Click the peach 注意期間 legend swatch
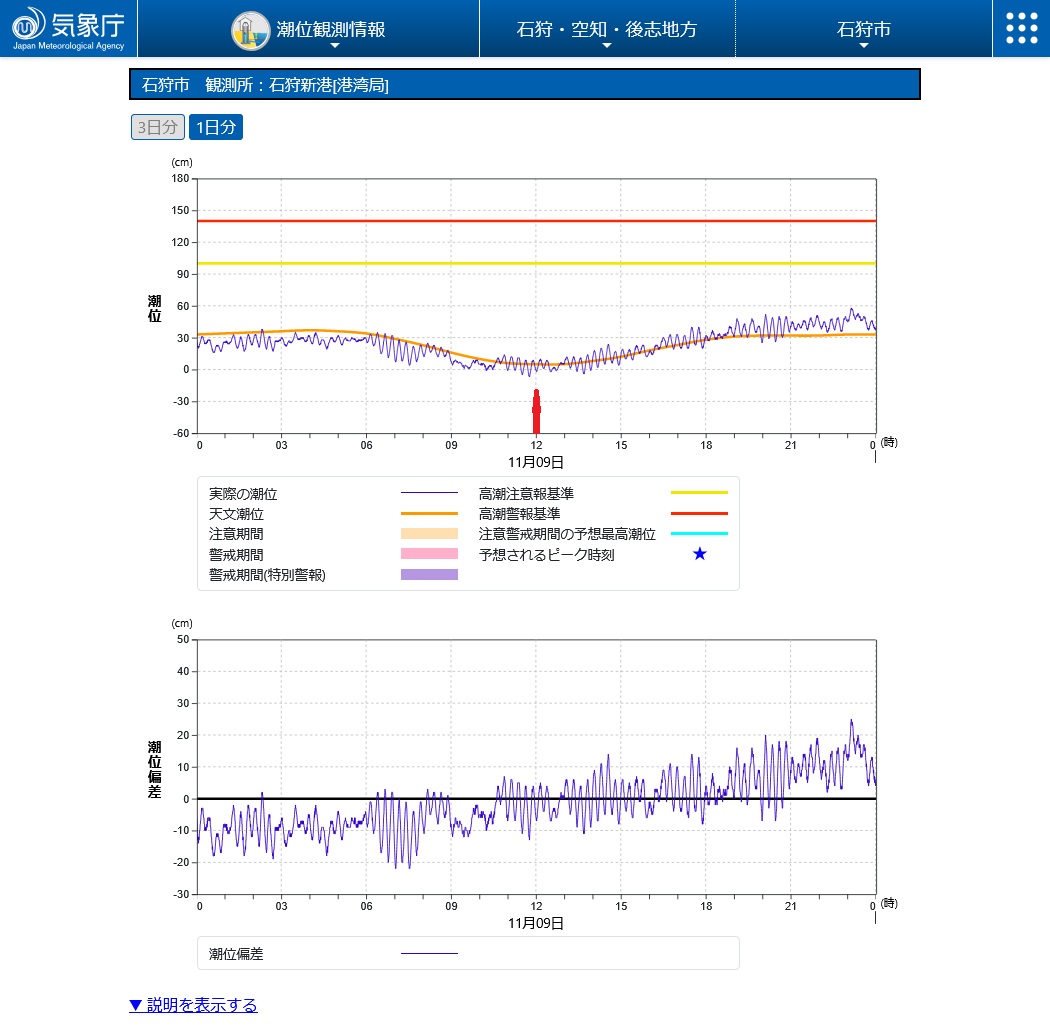The height and width of the screenshot is (1027, 1050). [x=429, y=534]
